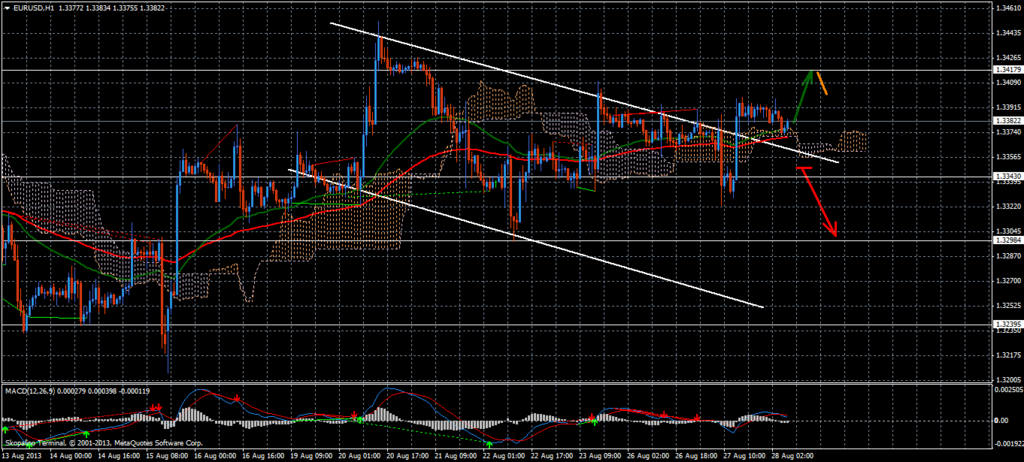
Task: Click the 20 Aug 01:00 time label
Action: (360, 455)
